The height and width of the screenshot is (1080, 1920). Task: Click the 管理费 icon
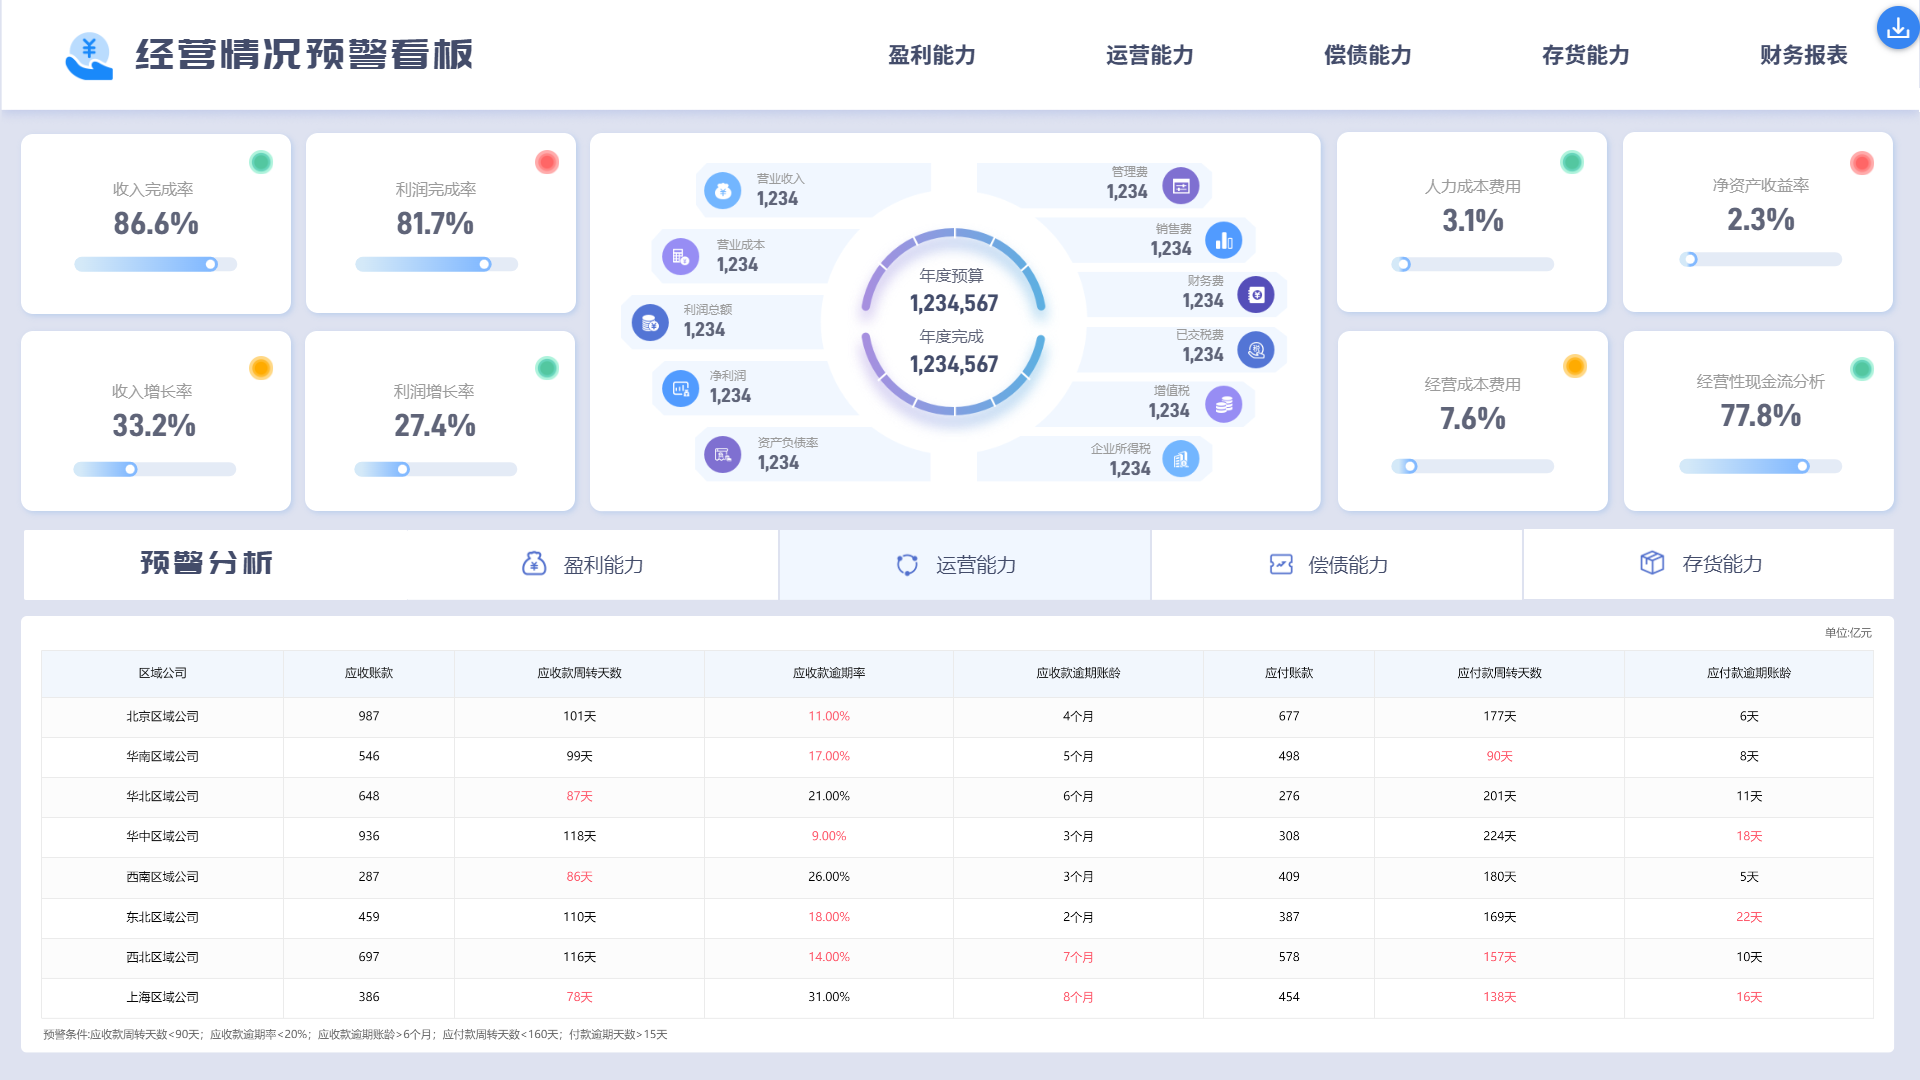tap(1180, 185)
